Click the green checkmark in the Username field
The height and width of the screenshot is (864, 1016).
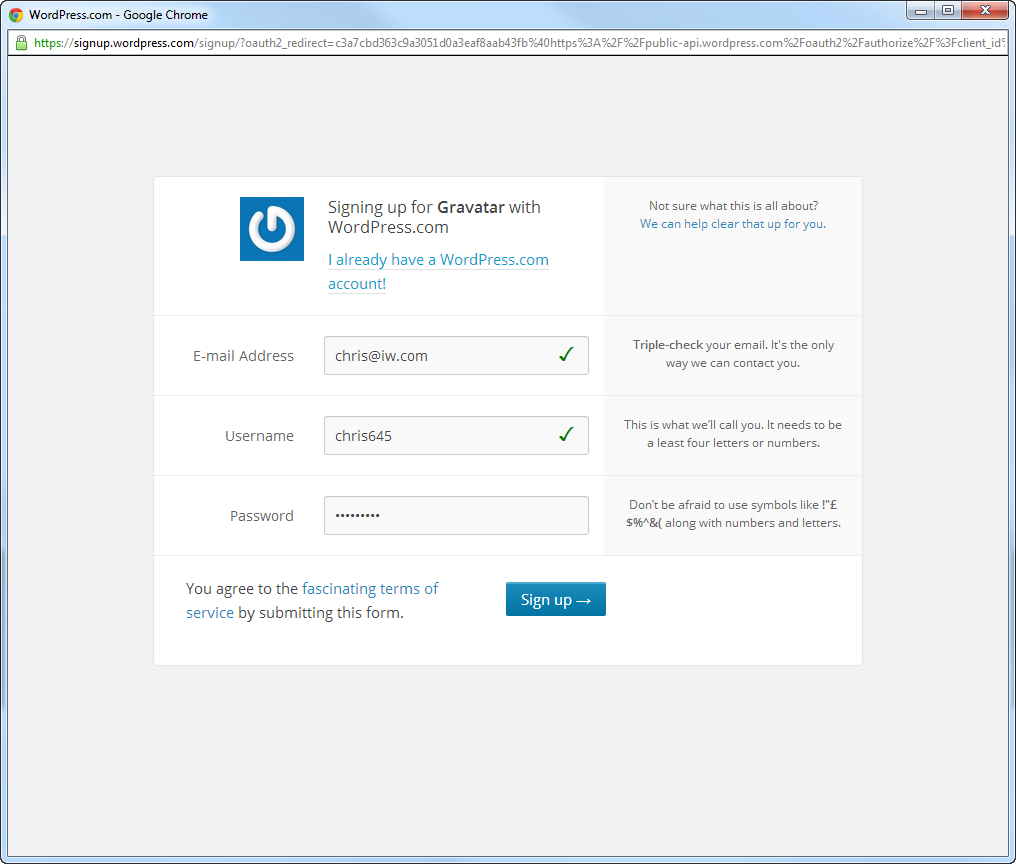(x=566, y=435)
